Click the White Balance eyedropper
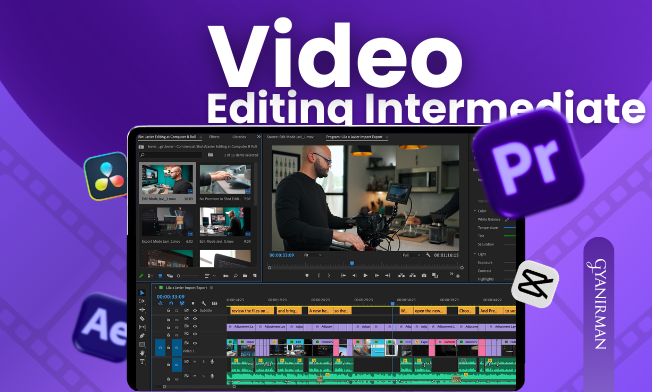This screenshot has width=652, height=392. pyautogui.click(x=507, y=219)
